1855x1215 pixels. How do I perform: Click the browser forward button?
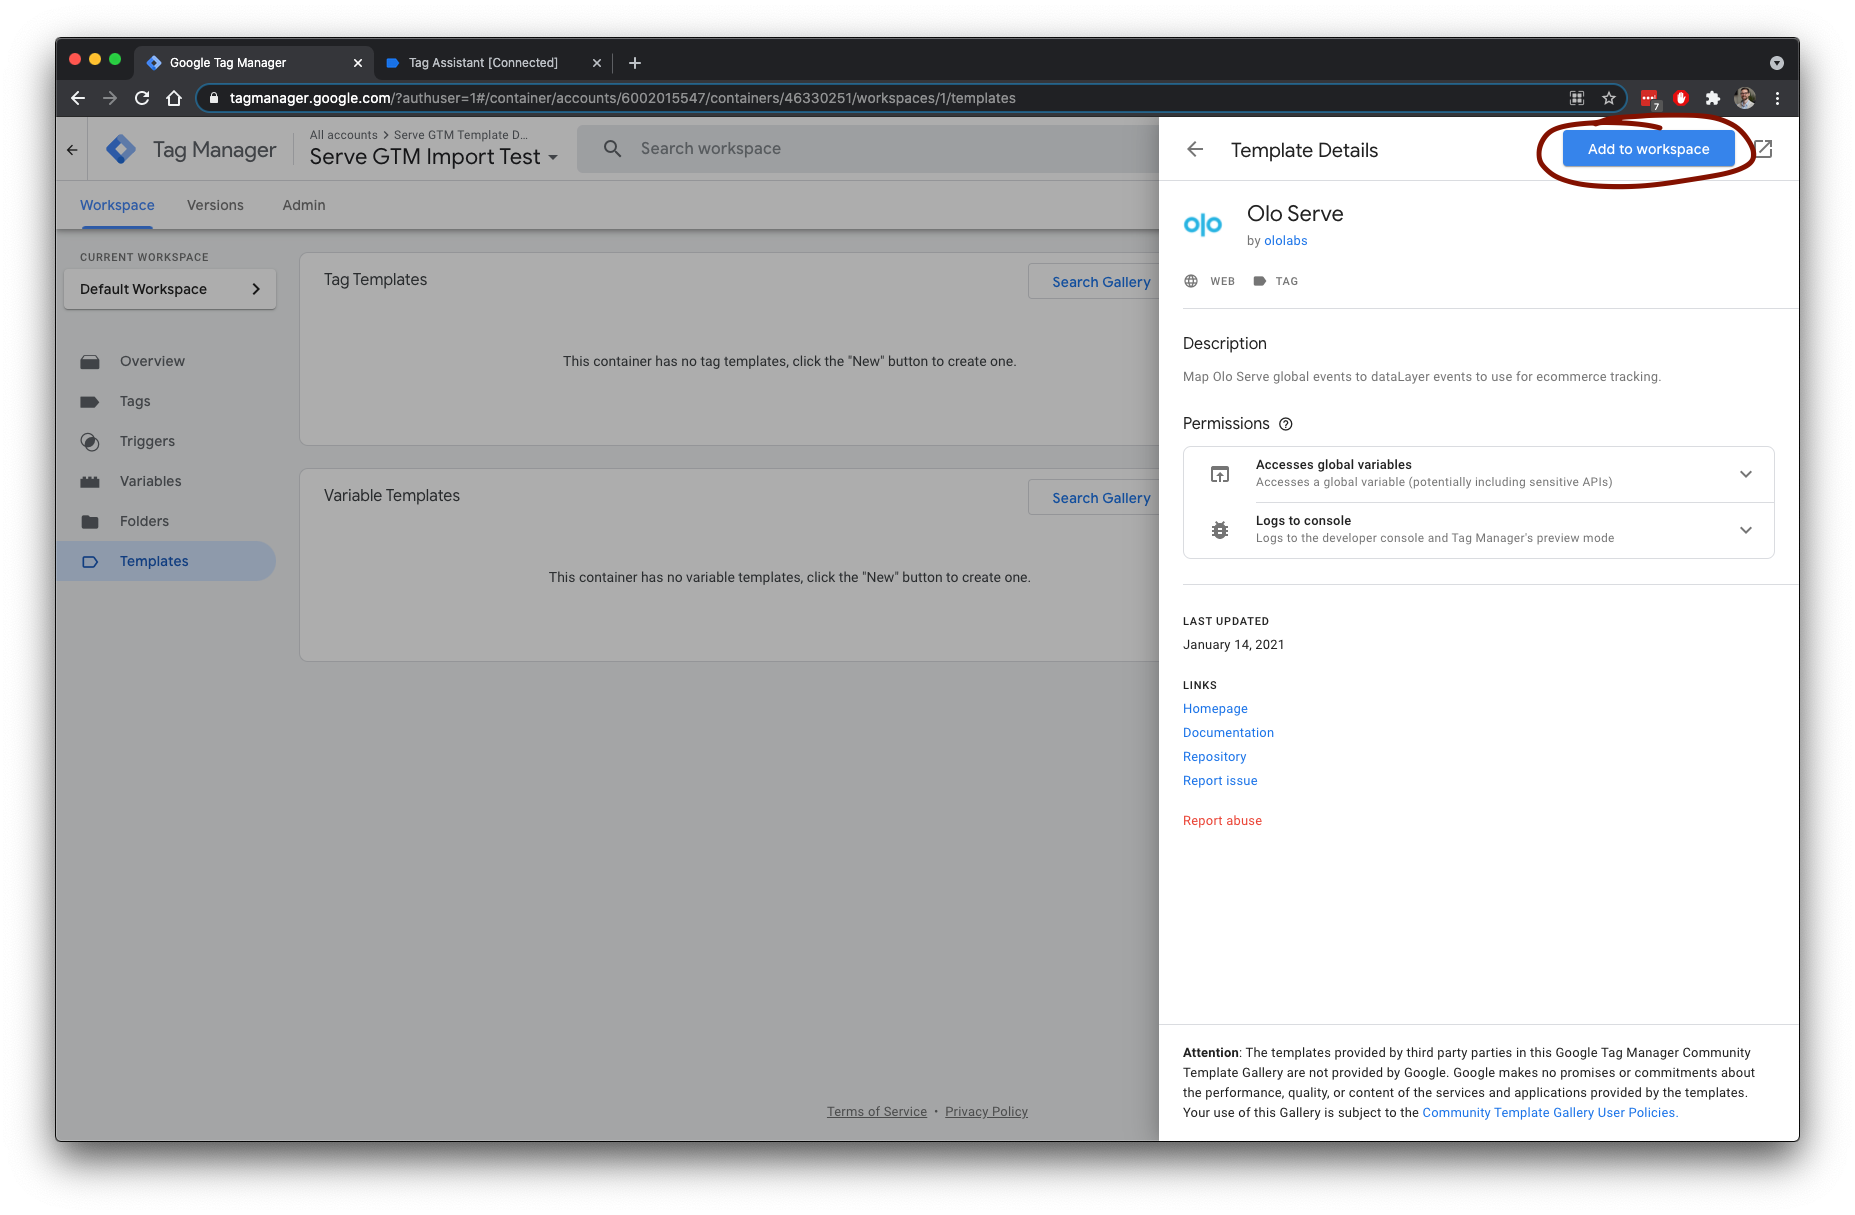click(110, 98)
